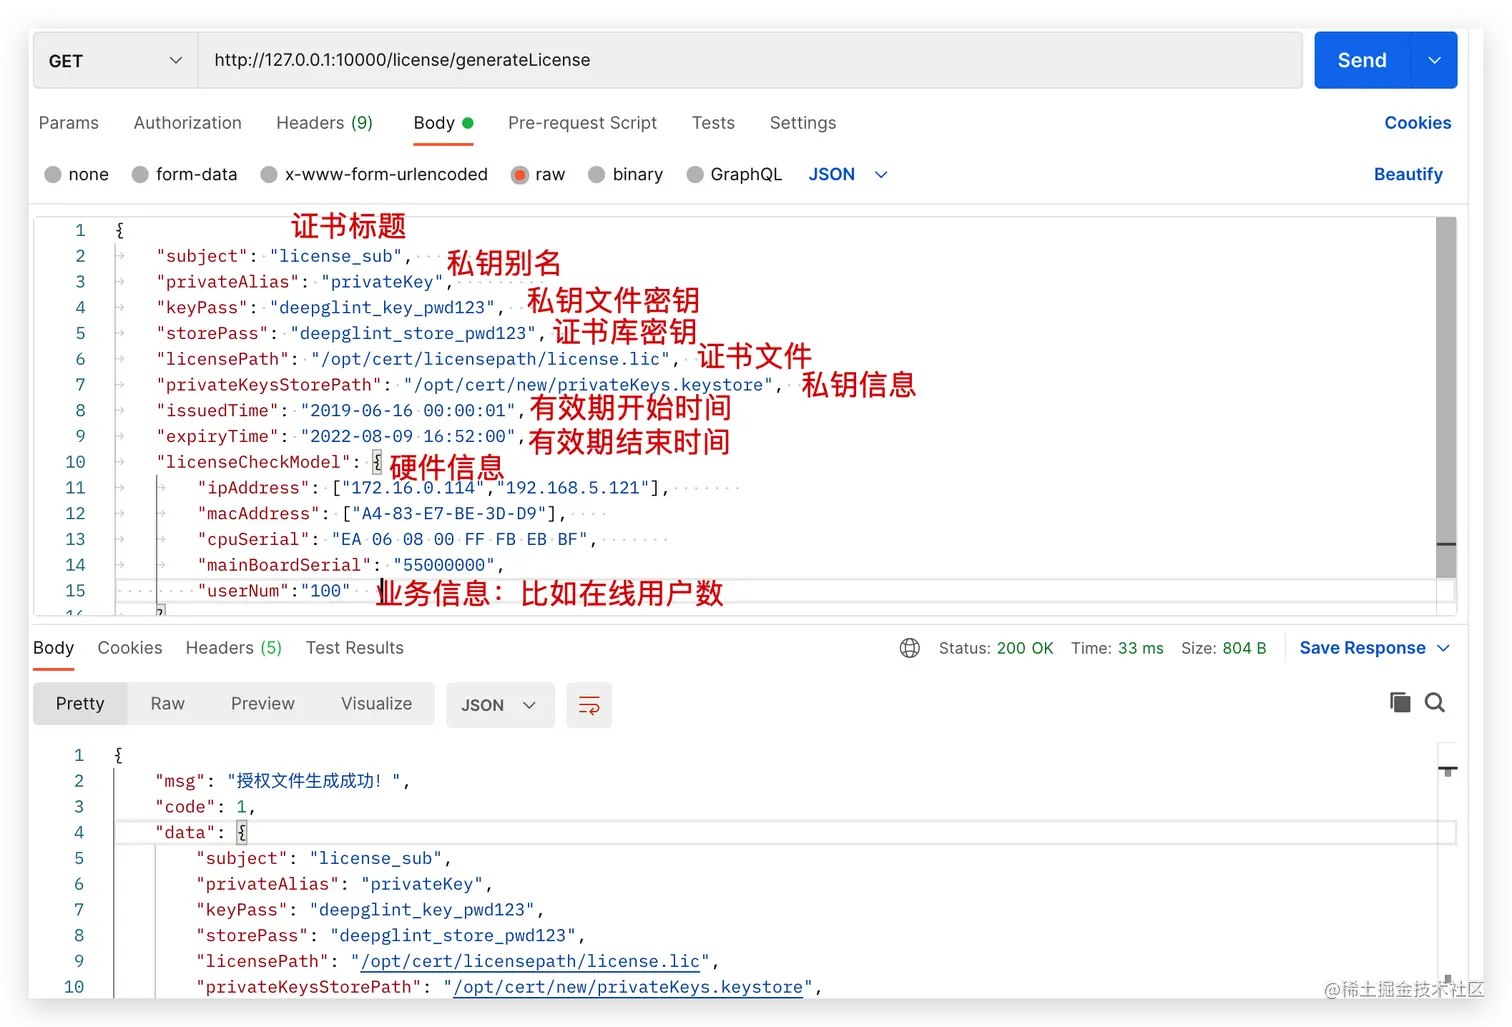Viewport: 1512px width, 1027px height.
Task: Toggle the response line-wrap icon button
Action: 589,705
